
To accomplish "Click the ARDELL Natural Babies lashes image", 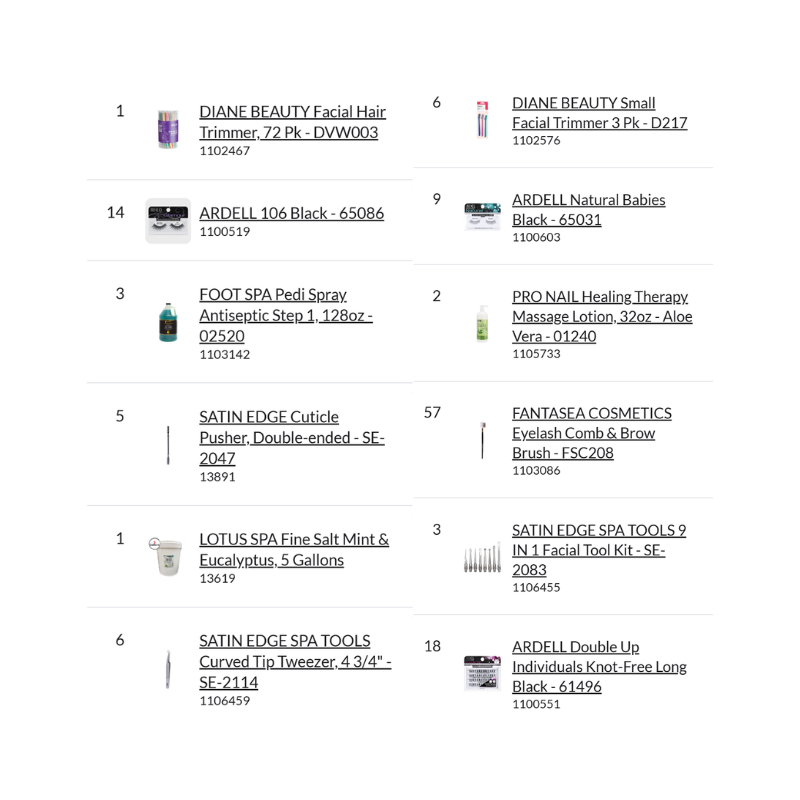I will click(482, 217).
